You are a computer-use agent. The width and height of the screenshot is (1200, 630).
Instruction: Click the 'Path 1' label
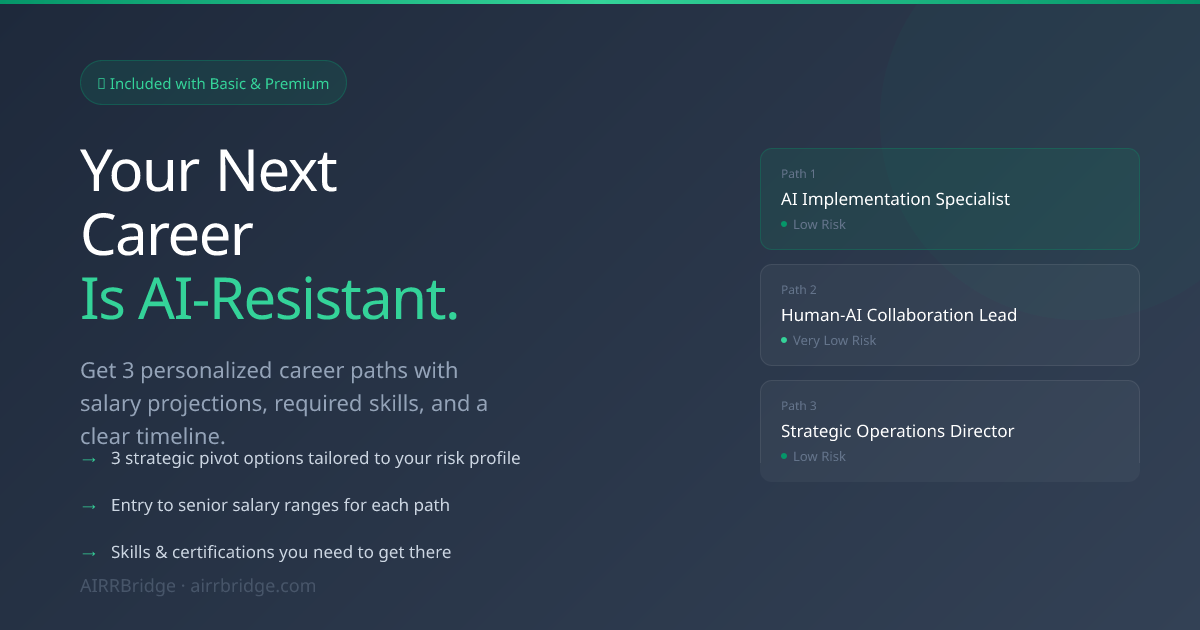point(799,174)
